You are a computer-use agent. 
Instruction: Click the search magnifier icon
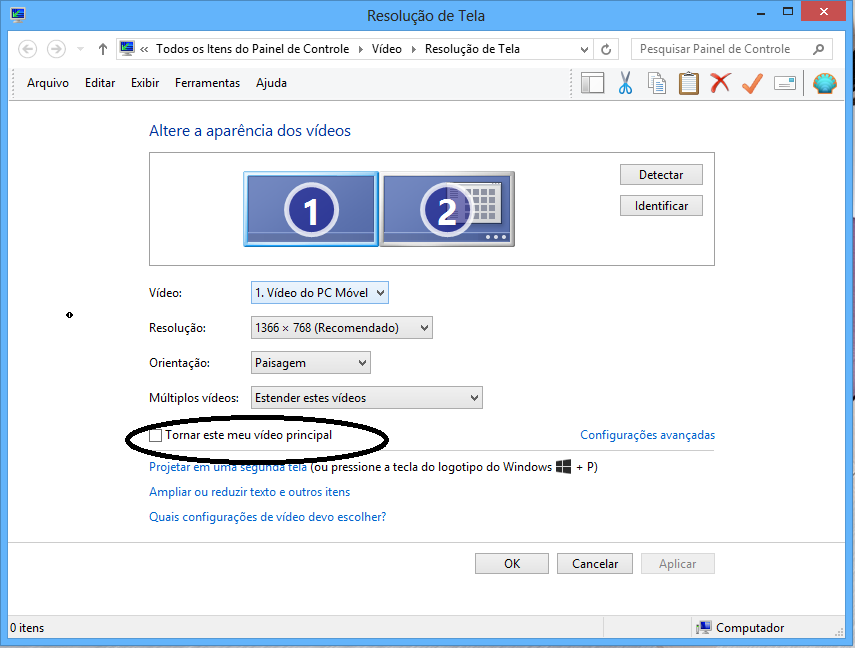coord(818,49)
